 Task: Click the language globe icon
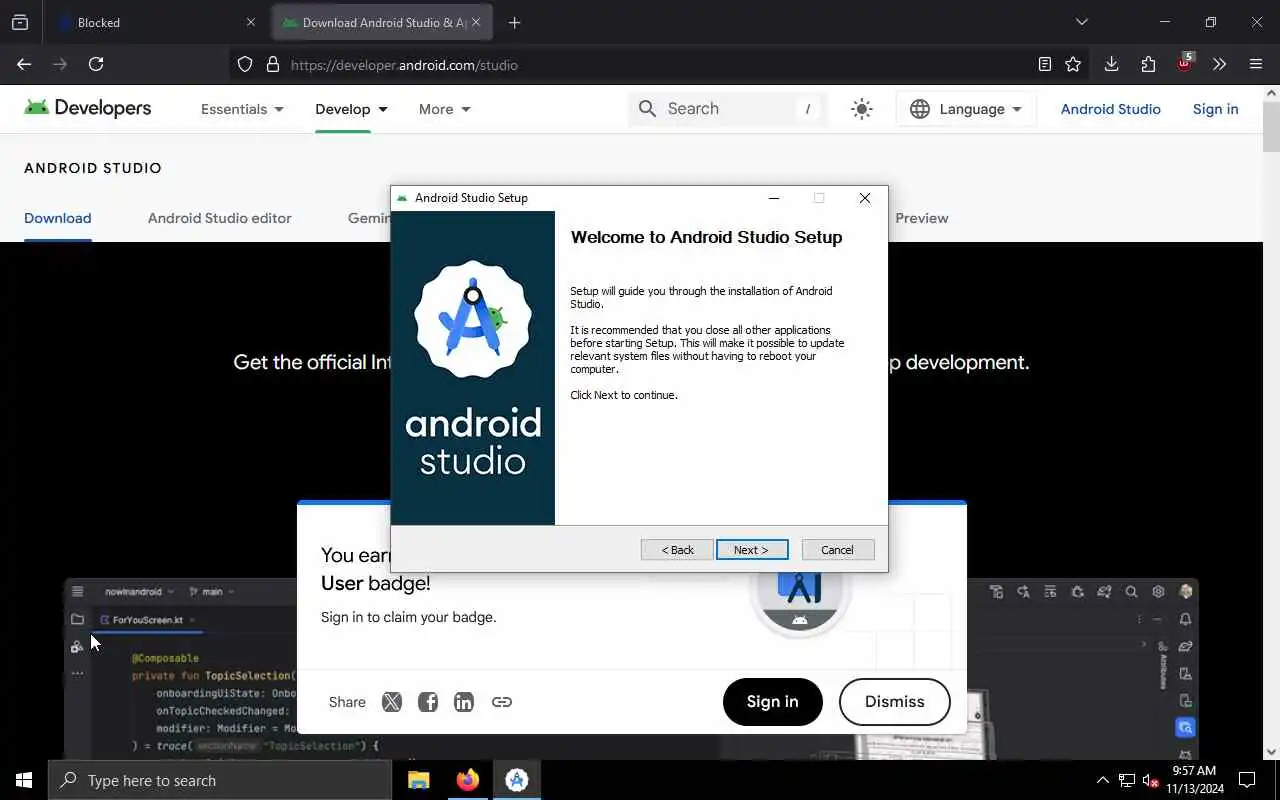point(920,109)
